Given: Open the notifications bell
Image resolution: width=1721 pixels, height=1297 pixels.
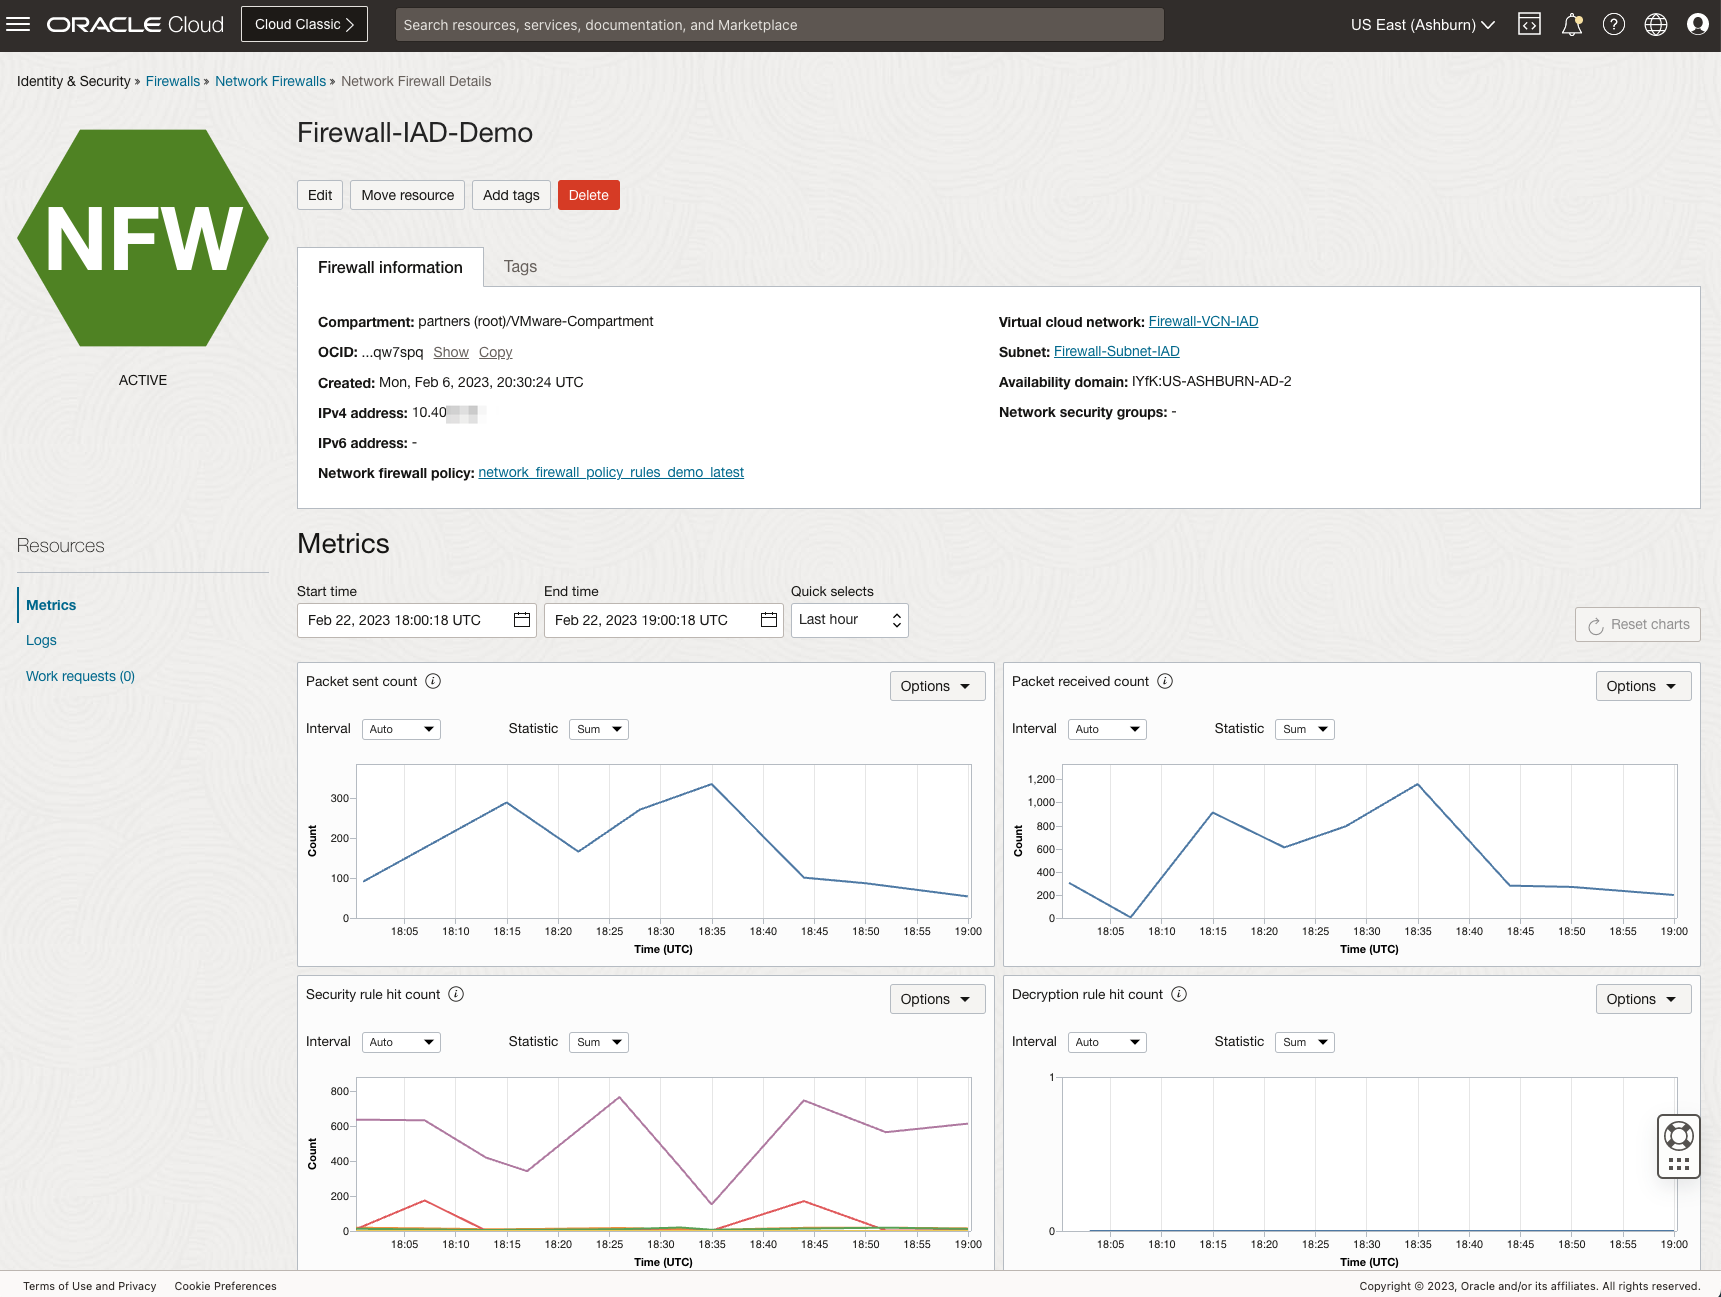Looking at the screenshot, I should [x=1570, y=24].
